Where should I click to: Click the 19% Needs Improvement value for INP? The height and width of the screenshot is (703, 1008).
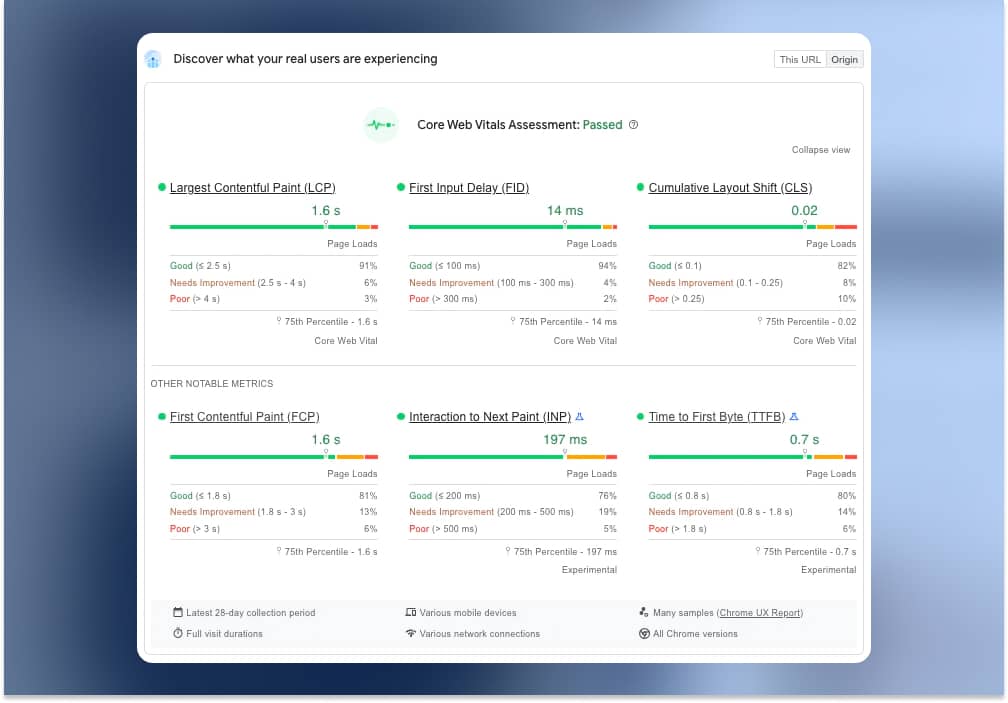coord(608,512)
